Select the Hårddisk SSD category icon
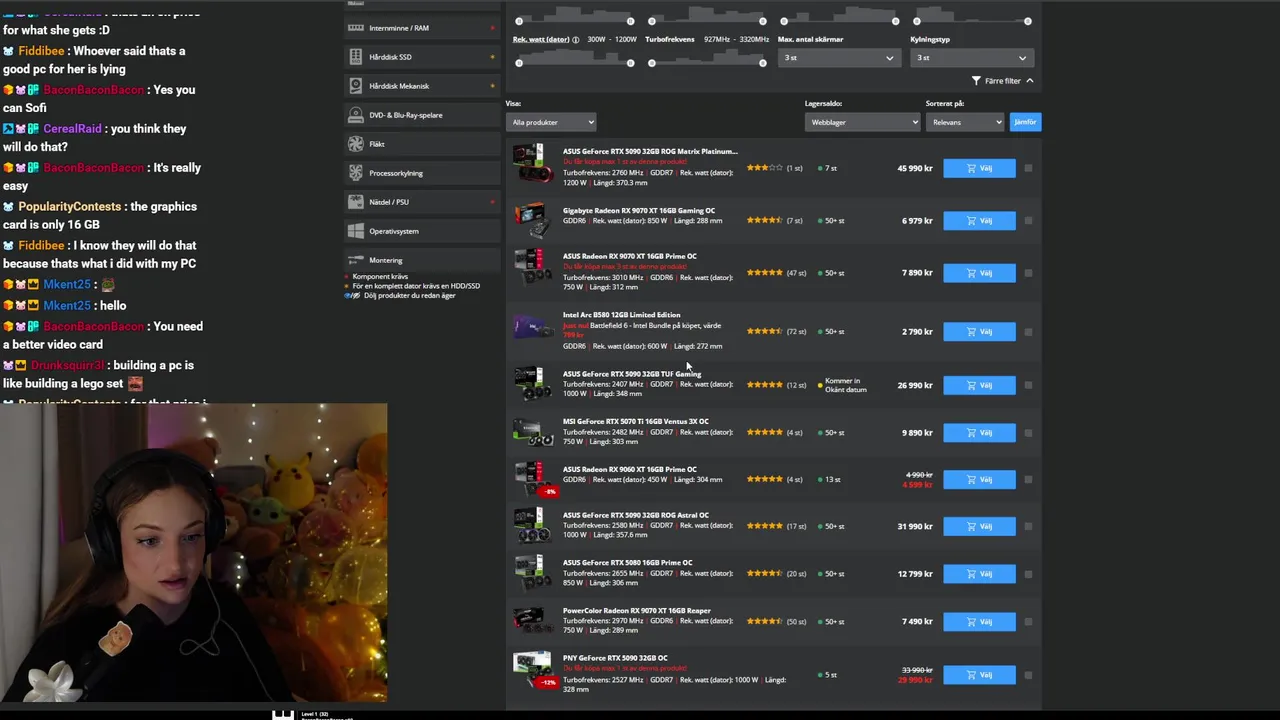This screenshot has height=720, width=1280. 355,57
